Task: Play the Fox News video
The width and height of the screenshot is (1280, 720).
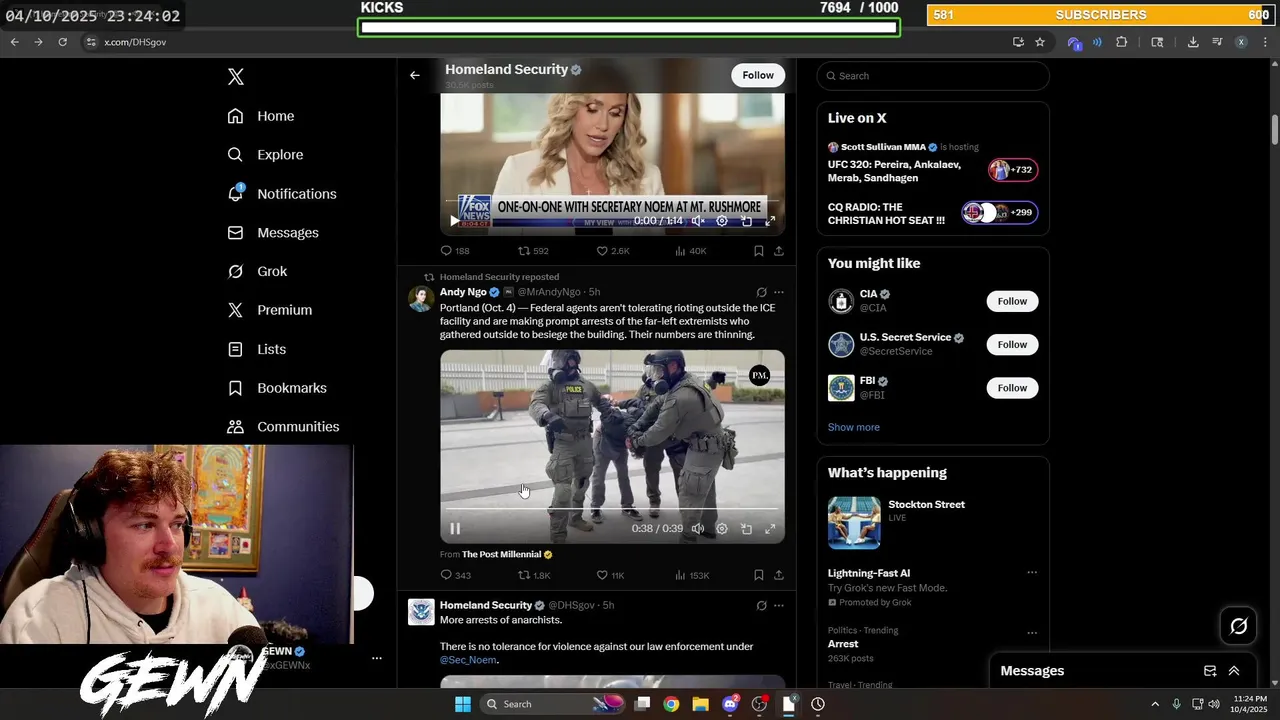Action: (455, 221)
